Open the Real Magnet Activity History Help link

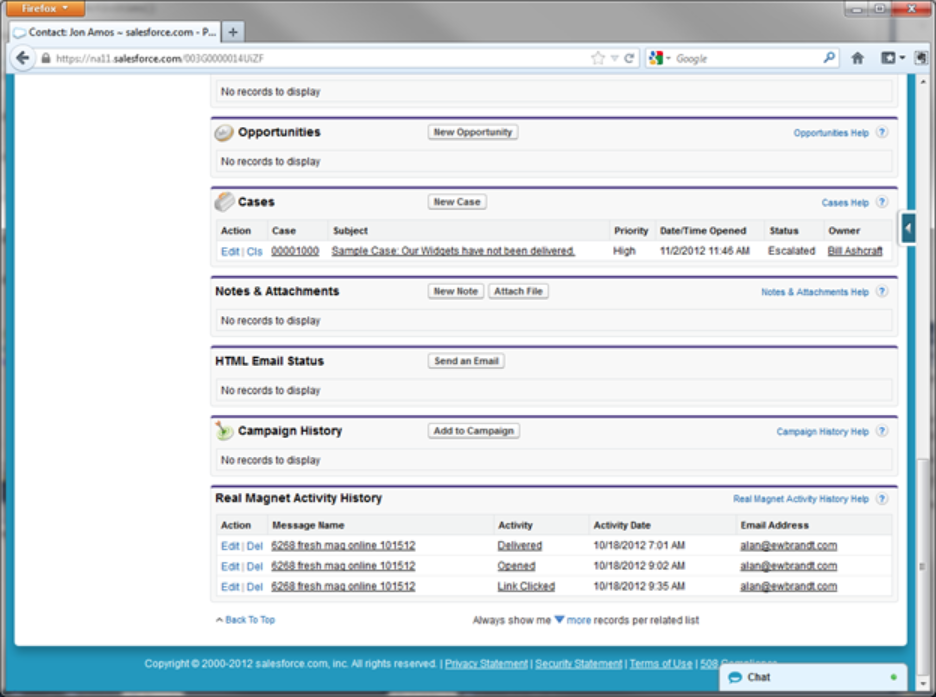(800, 499)
